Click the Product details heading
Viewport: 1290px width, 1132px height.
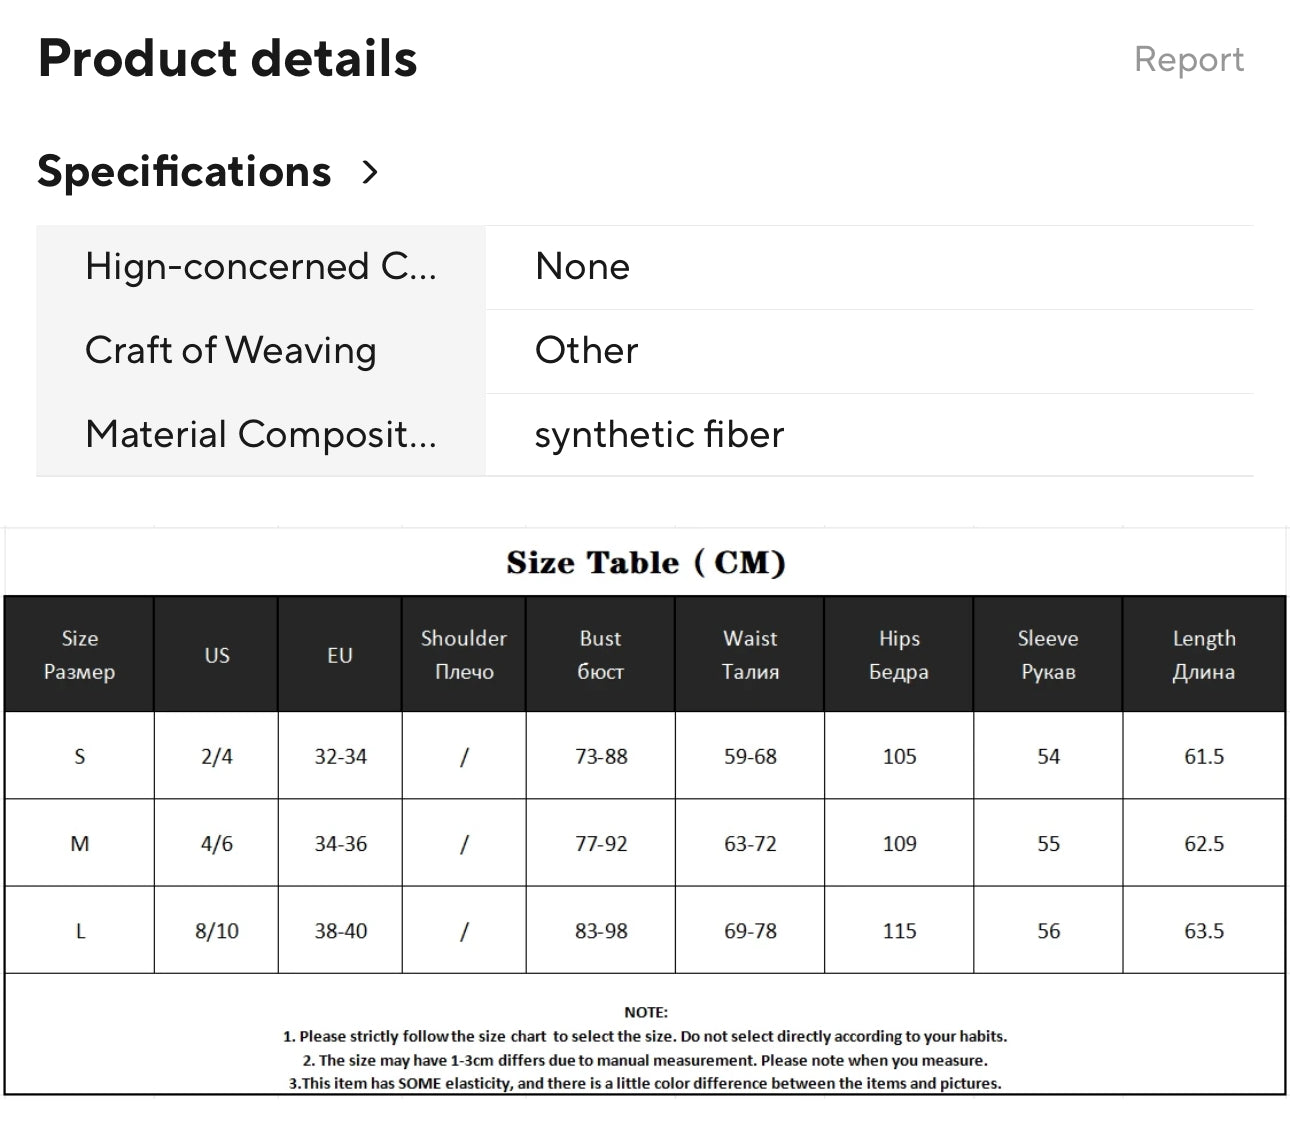227,58
